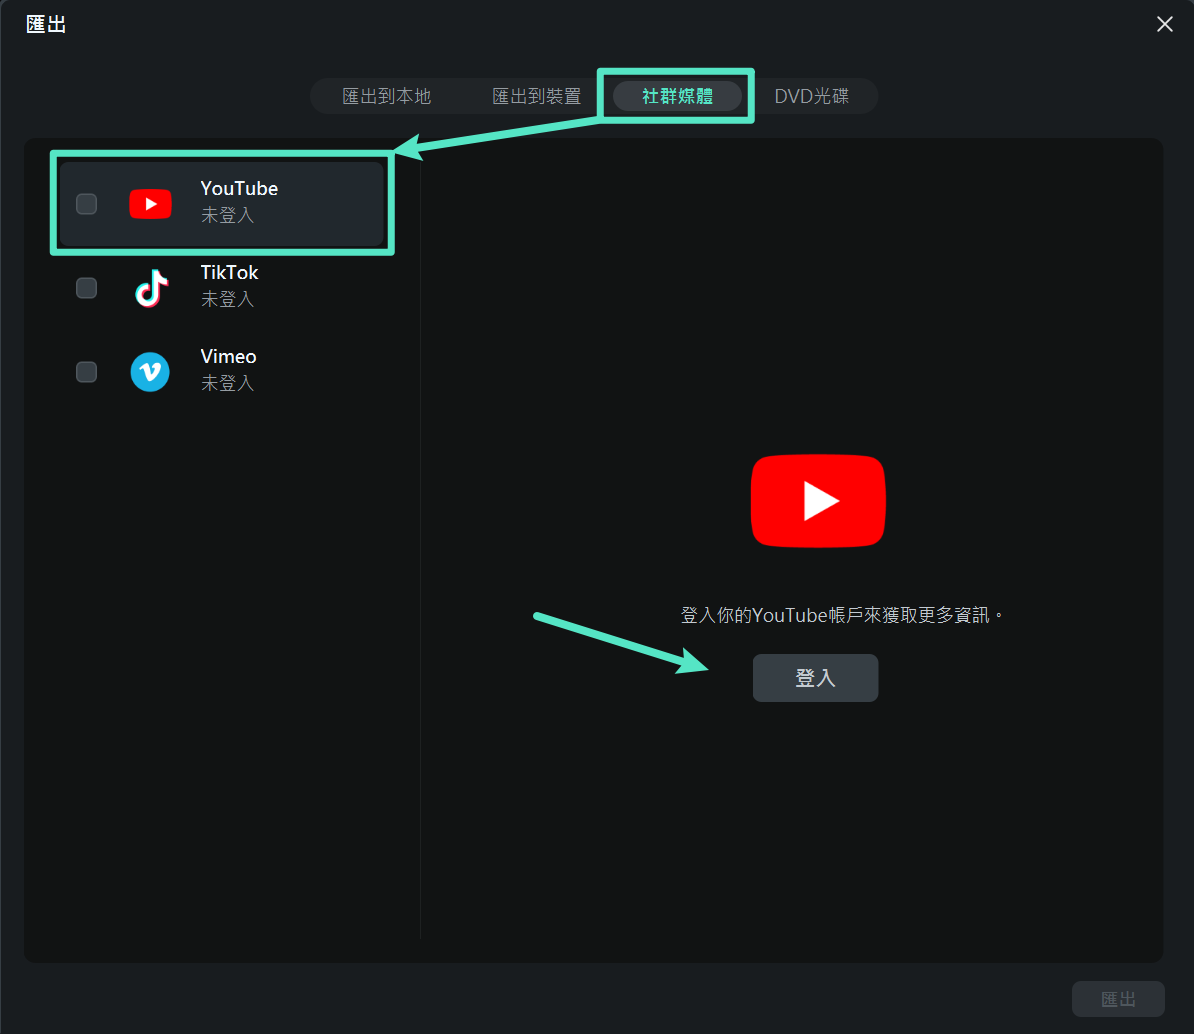Tick the TikTok checkbox

pyautogui.click(x=86, y=288)
